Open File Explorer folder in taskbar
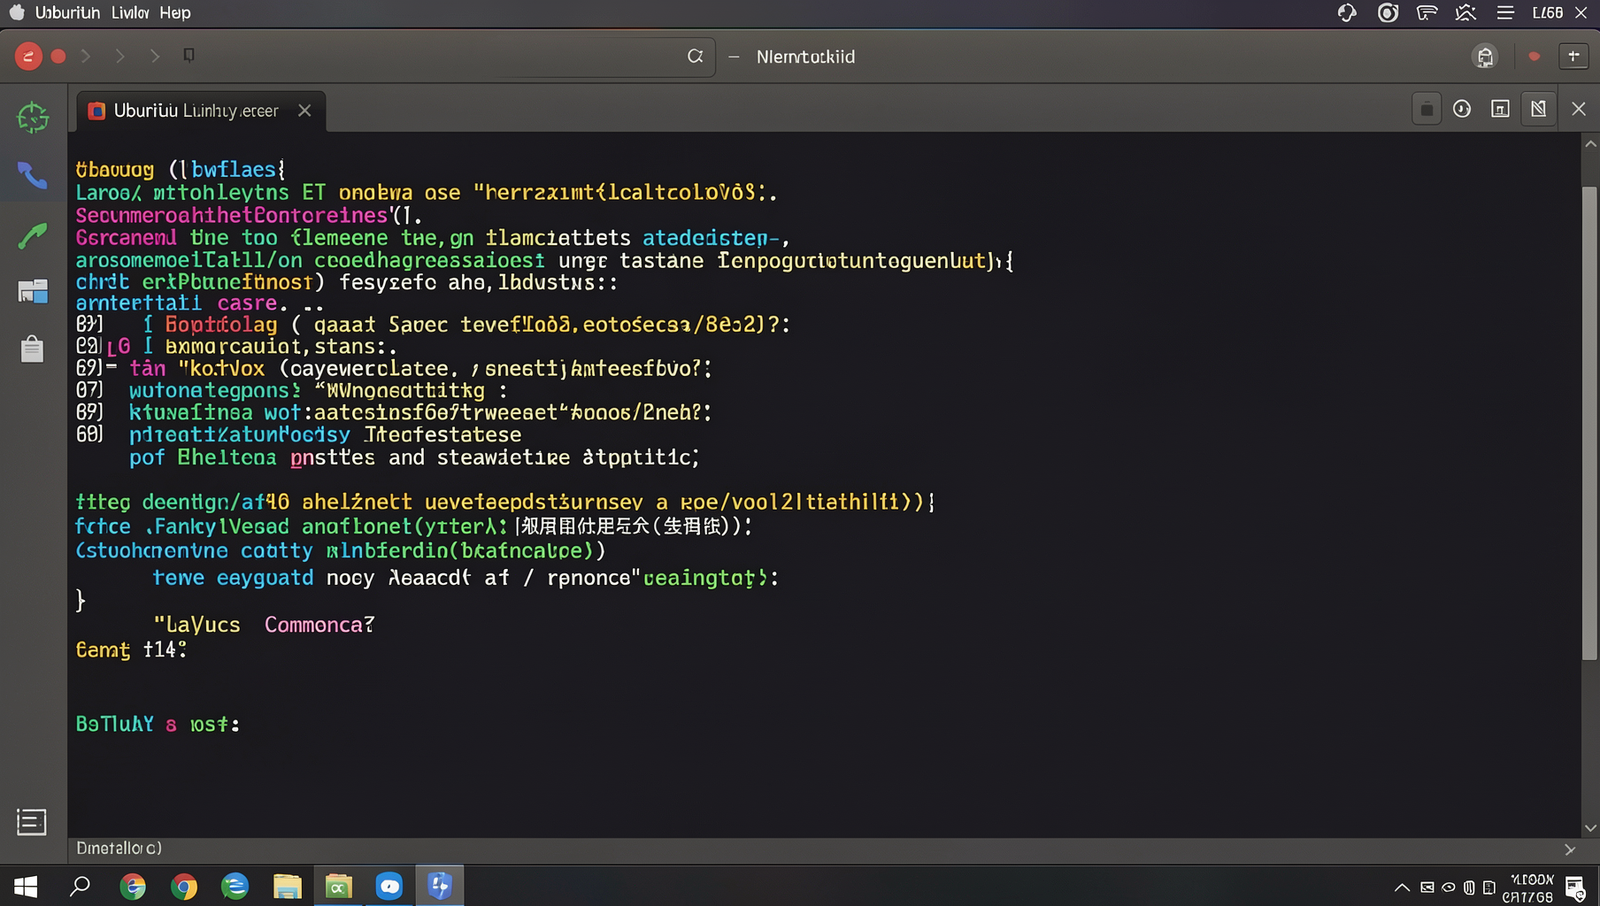Screen dimensions: 1600x906 tap(287, 886)
